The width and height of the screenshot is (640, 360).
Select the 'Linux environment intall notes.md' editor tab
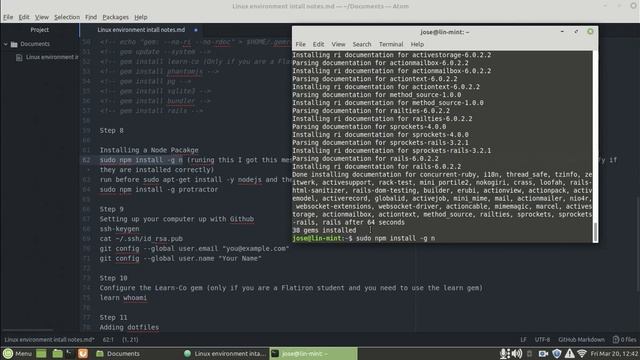pos(141,30)
